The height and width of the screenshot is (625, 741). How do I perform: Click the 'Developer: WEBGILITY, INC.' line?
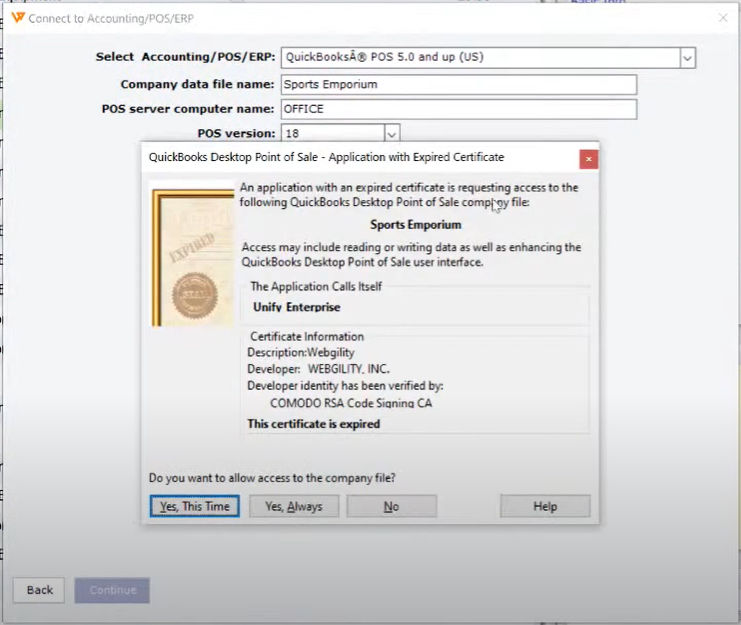[318, 369]
